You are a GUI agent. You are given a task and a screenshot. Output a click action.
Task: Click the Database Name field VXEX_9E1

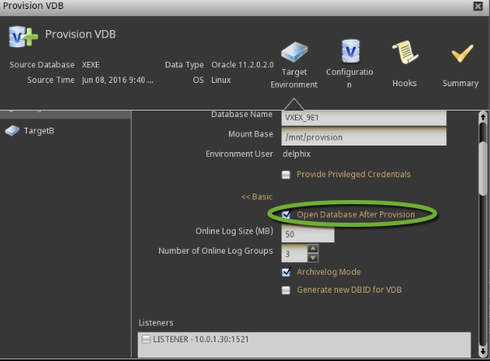364,118
